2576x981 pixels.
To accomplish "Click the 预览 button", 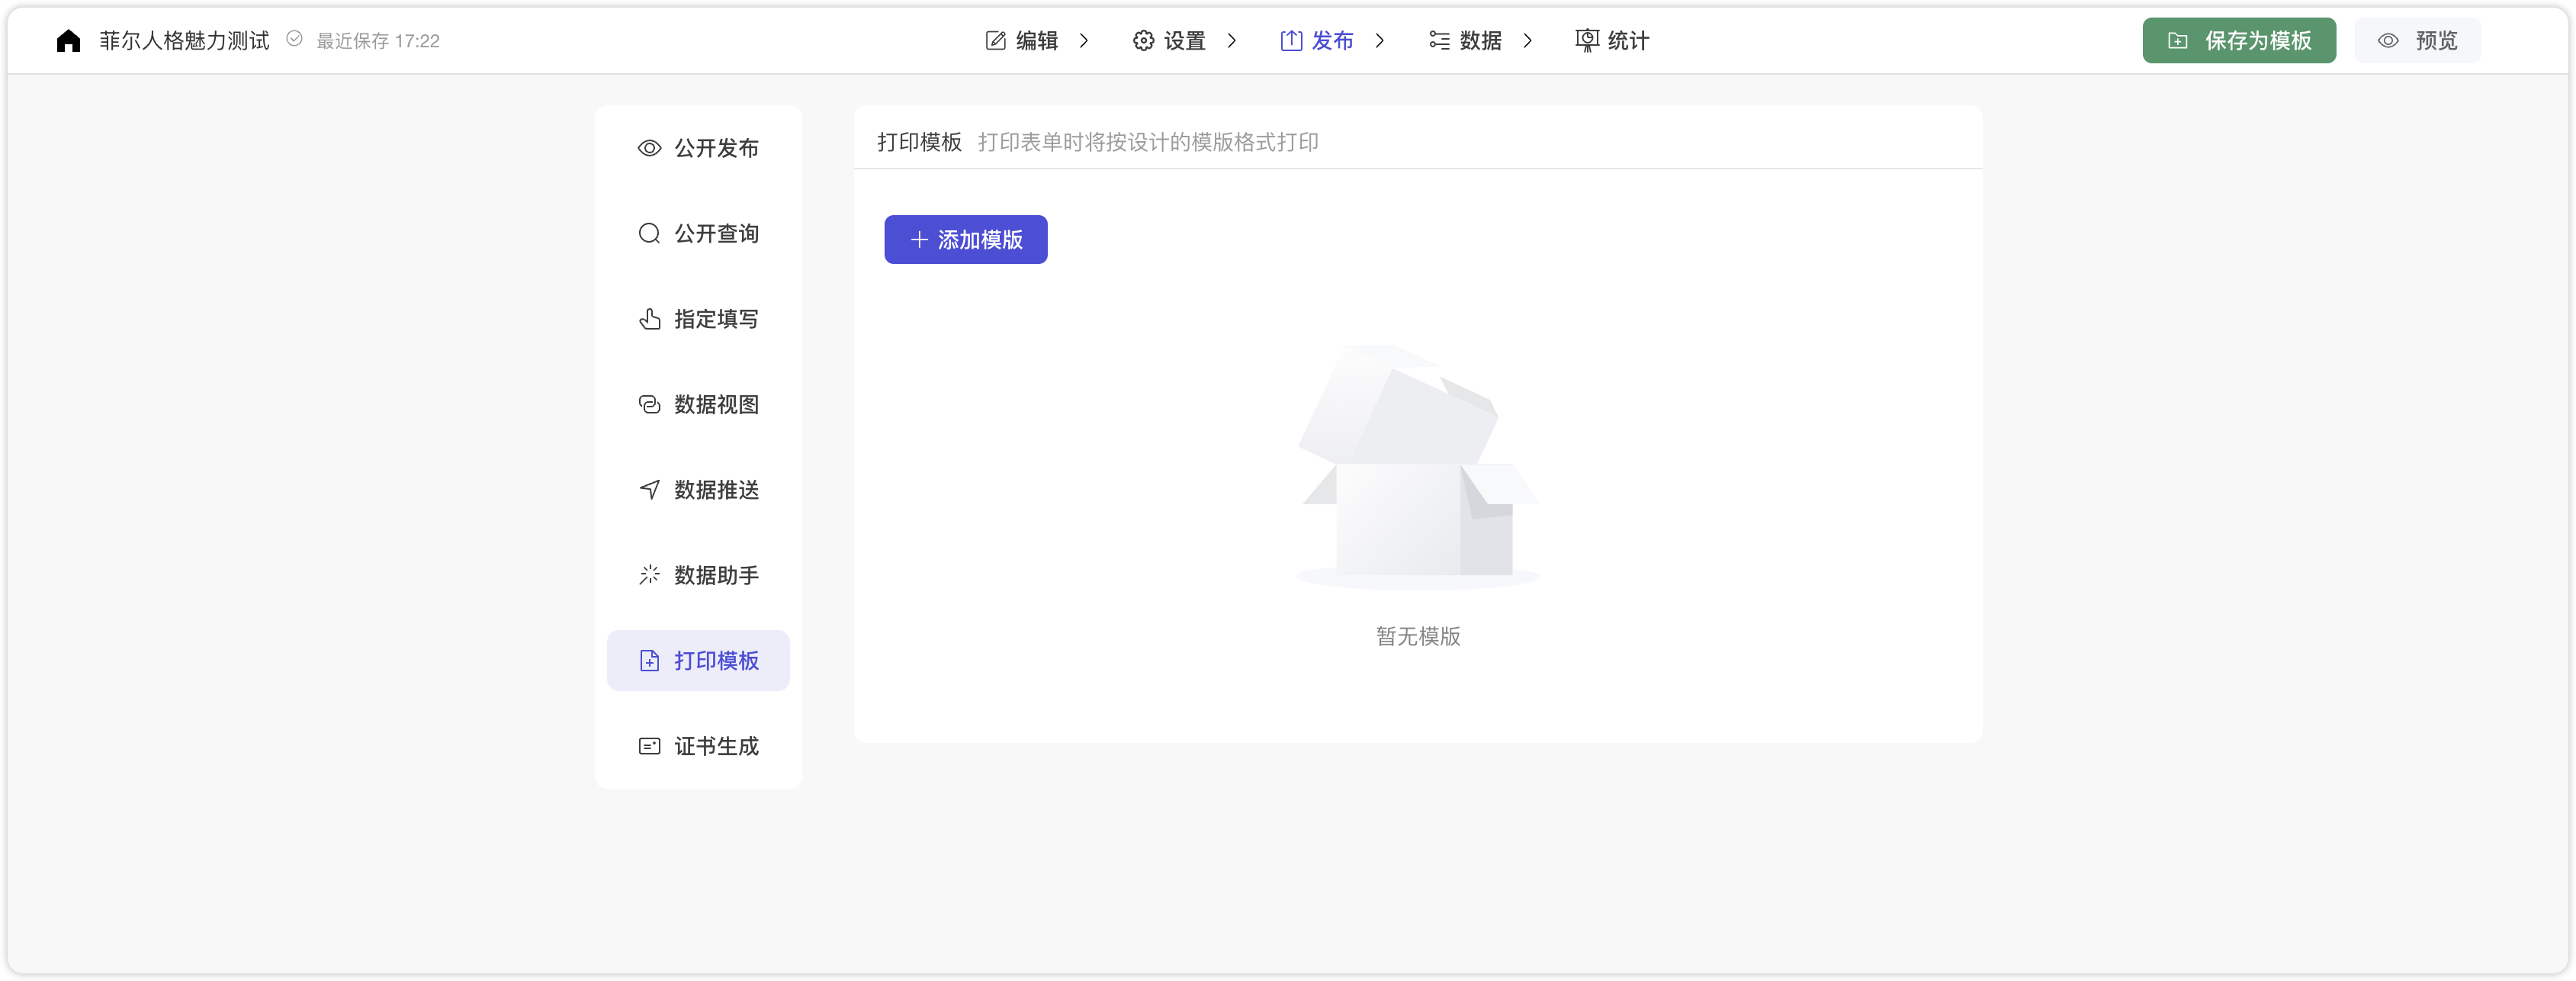I will click(x=2417, y=40).
